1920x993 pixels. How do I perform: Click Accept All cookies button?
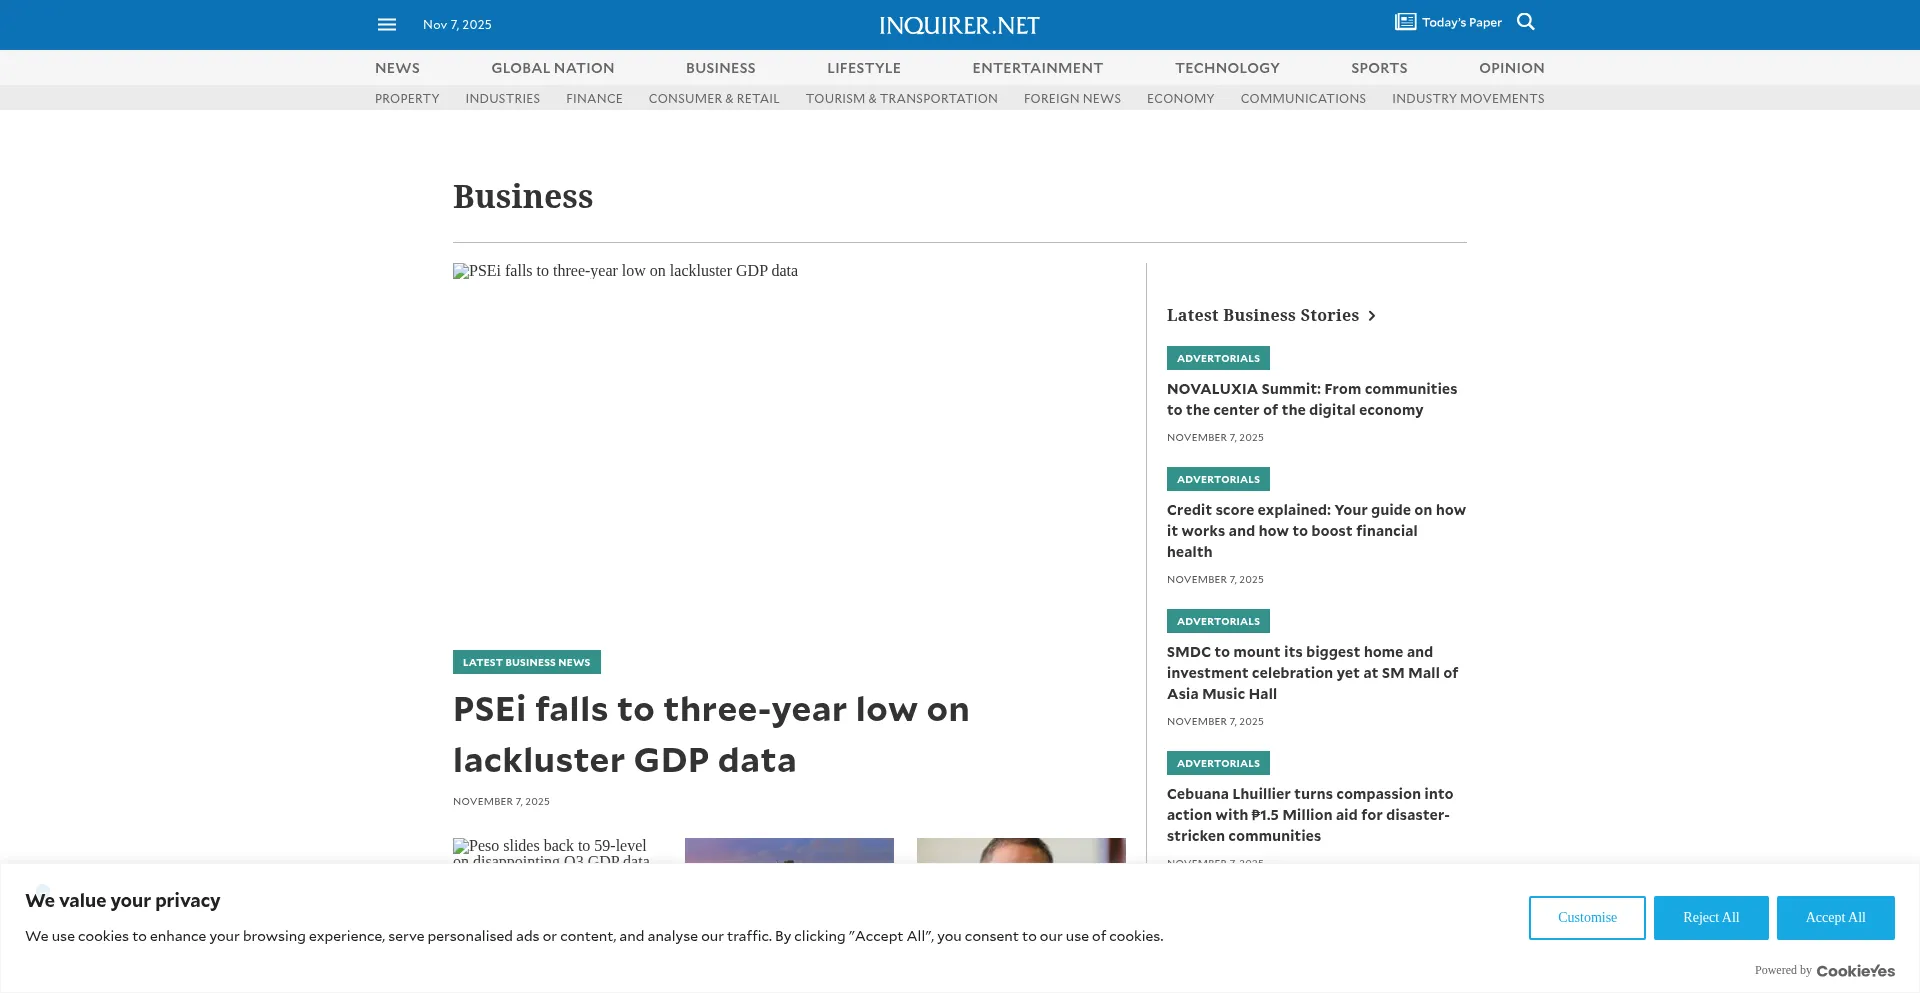[1835, 918]
